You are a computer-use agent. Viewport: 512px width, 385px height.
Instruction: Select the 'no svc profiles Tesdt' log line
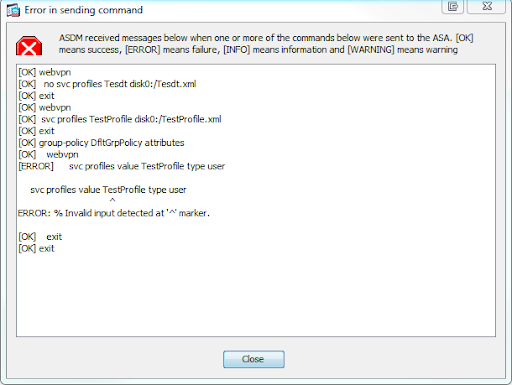[107, 84]
